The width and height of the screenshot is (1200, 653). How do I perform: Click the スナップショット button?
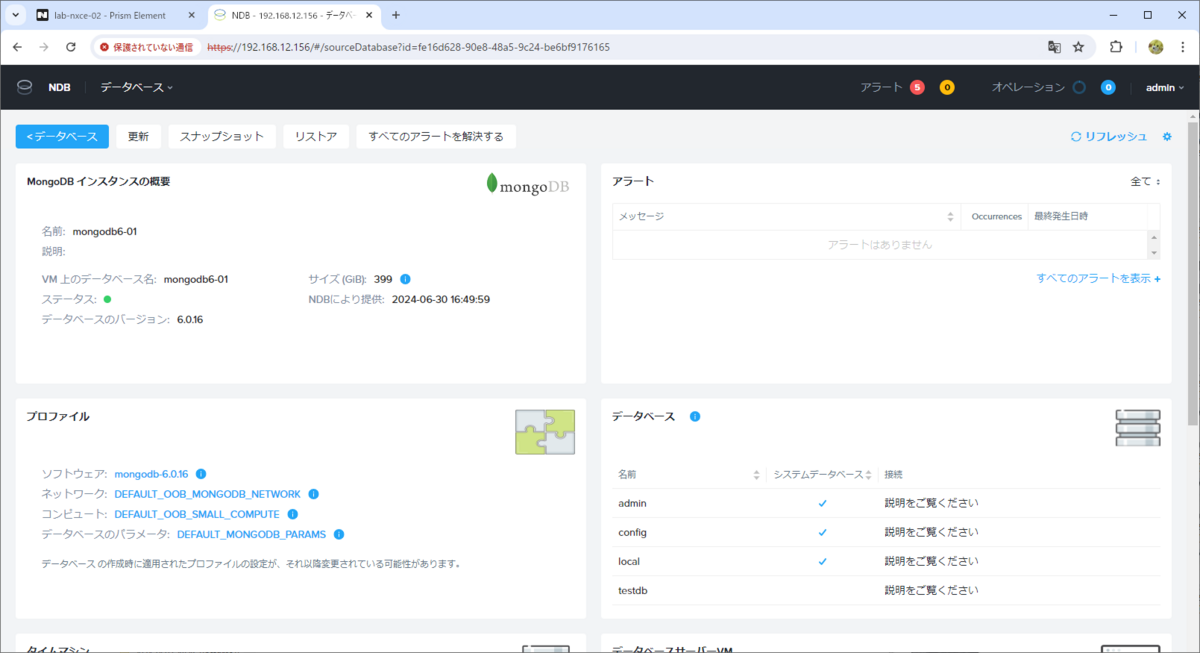(x=222, y=137)
